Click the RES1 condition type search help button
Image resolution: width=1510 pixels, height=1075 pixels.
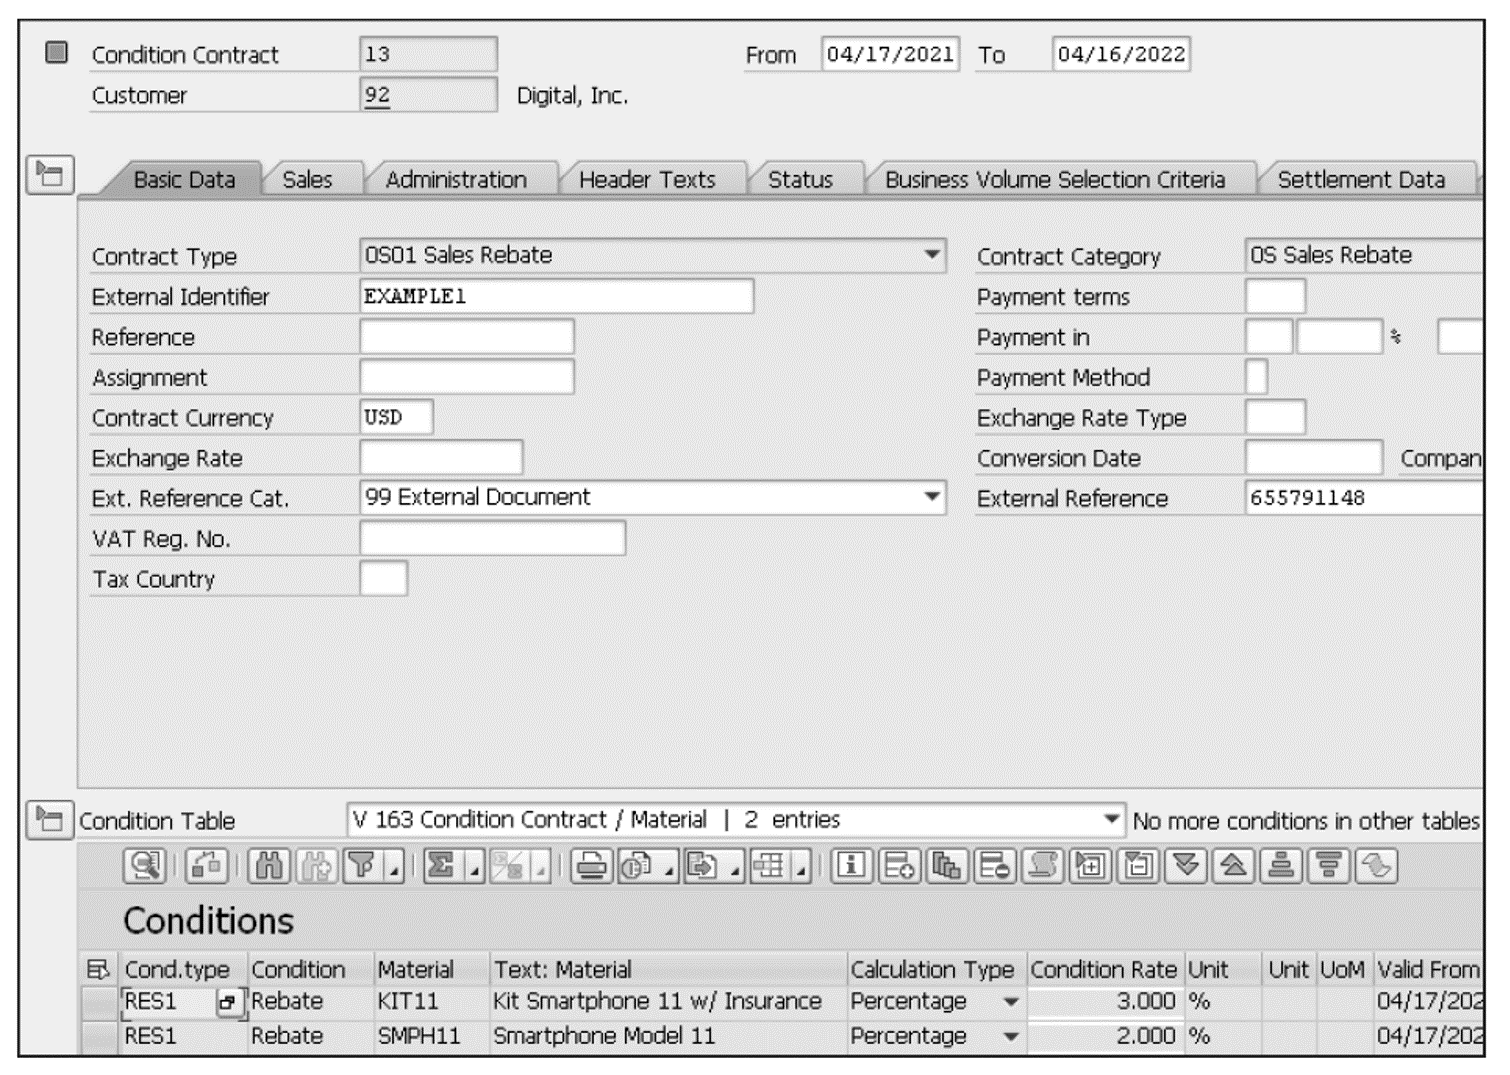tap(232, 1001)
